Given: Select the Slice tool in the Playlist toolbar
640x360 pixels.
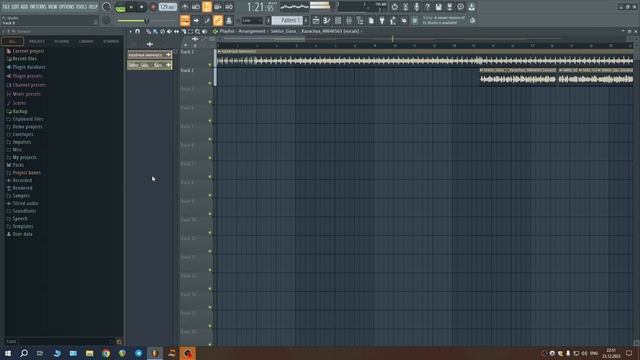Looking at the screenshot, I should click(184, 31).
